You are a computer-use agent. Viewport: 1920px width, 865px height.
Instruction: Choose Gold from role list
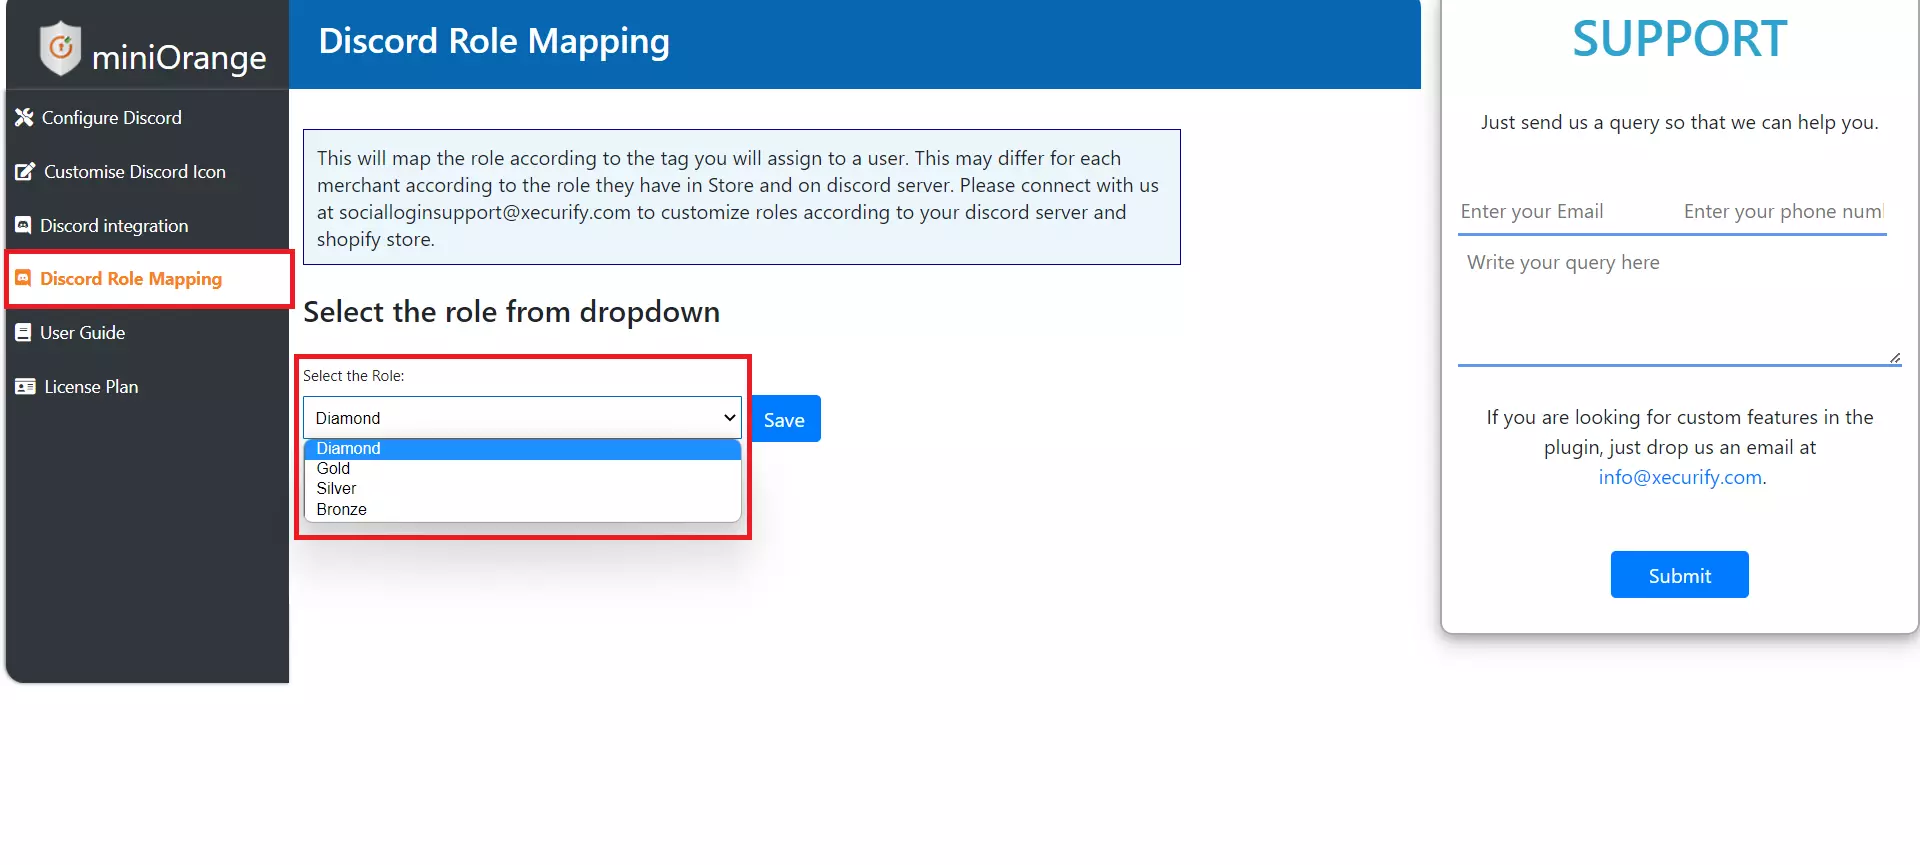point(522,469)
